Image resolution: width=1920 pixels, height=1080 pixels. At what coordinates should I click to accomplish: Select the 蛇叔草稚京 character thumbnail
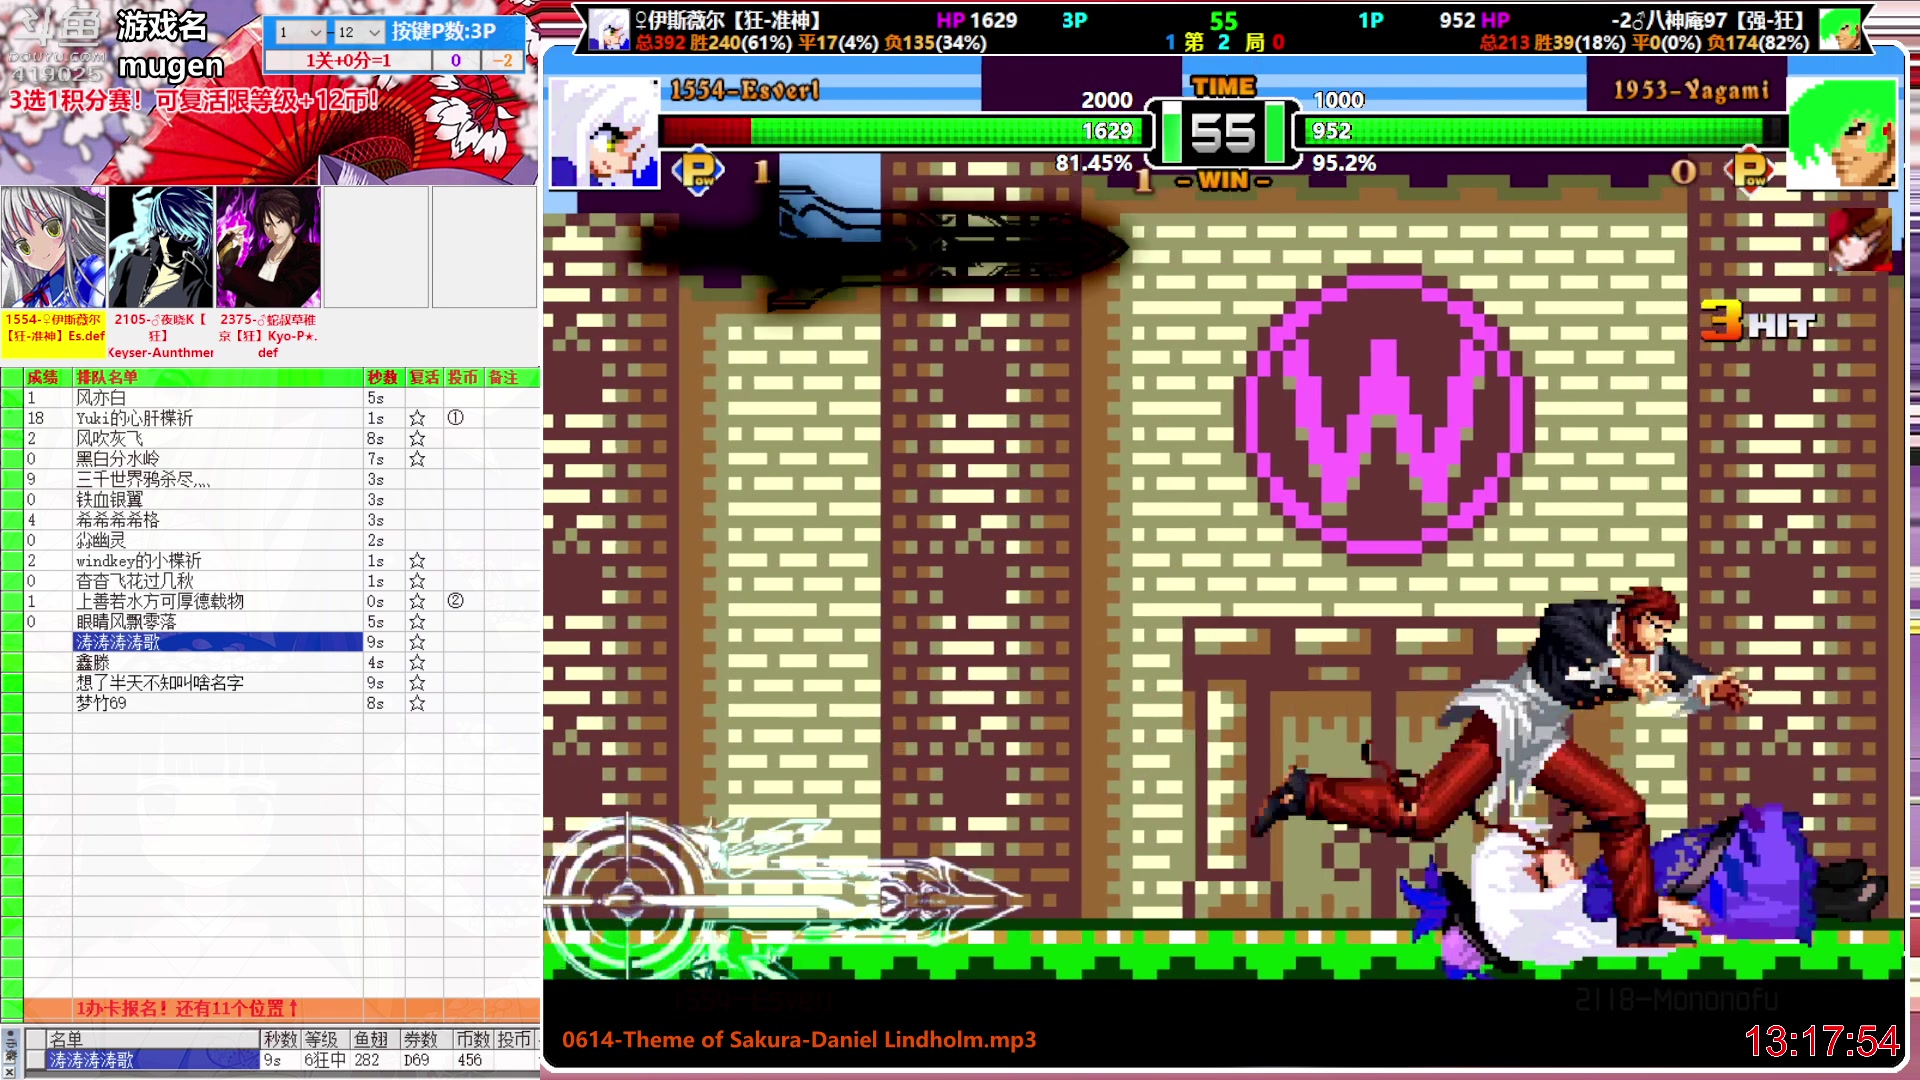pos(268,247)
